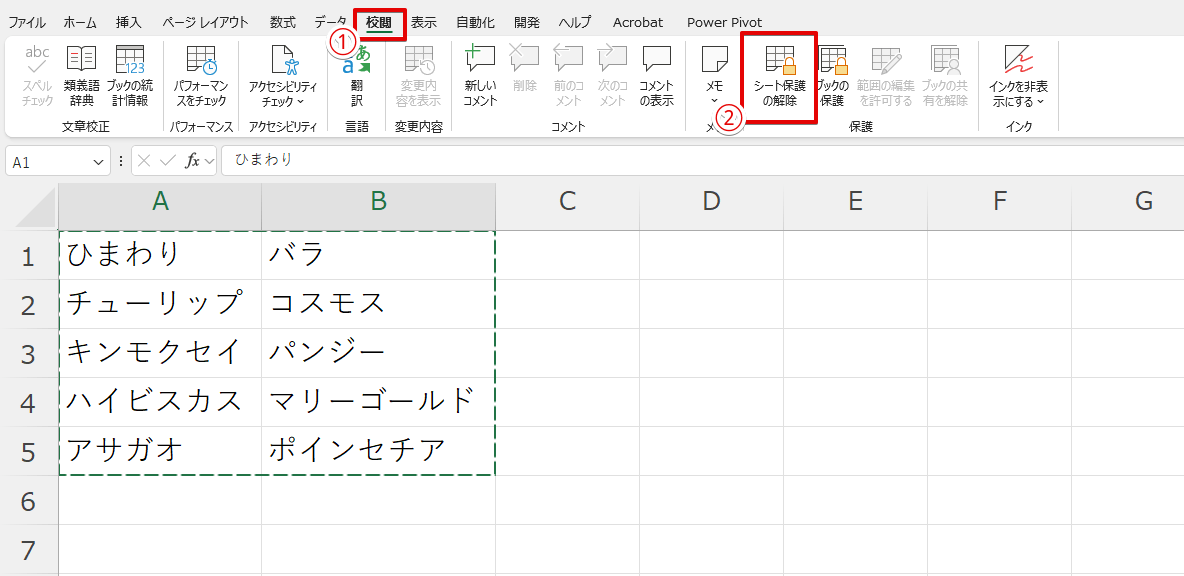
Task: Click the Protect Workbook (ブックの保護) icon
Action: 832,76
